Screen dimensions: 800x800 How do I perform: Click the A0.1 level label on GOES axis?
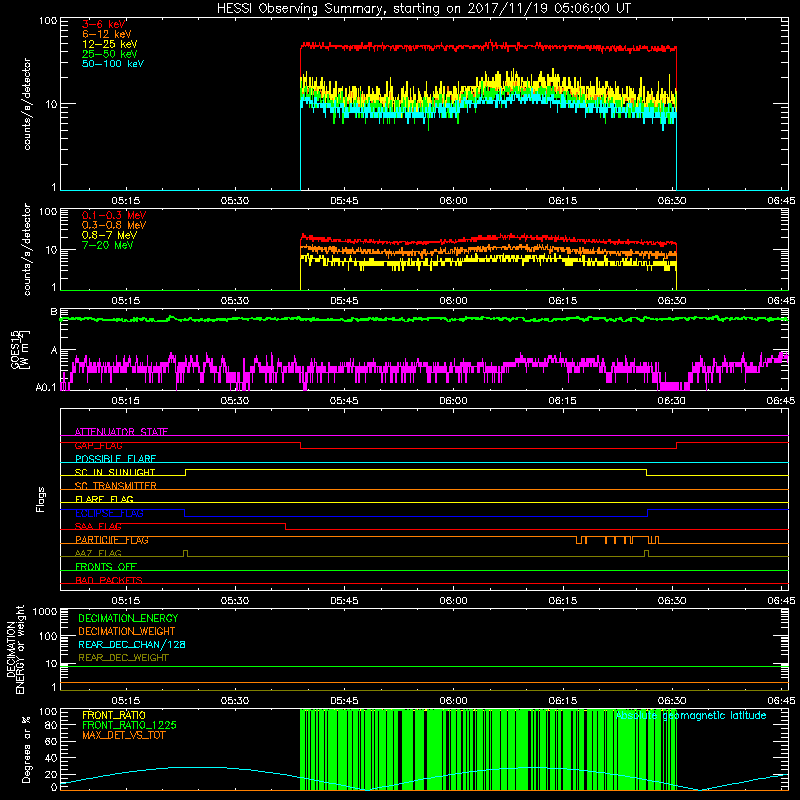(x=46, y=387)
